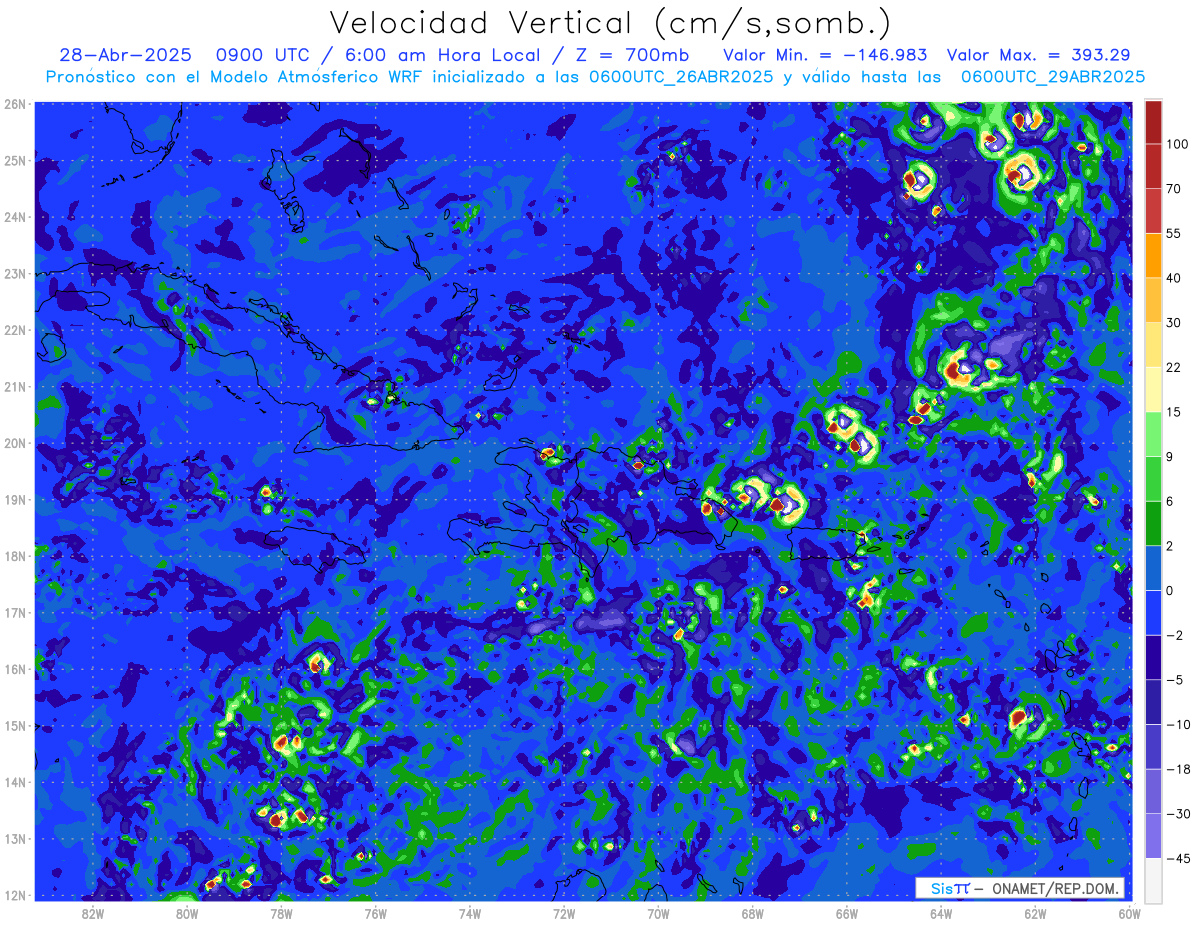
Task: Click the '-2' color scale label
Action: (1173, 634)
